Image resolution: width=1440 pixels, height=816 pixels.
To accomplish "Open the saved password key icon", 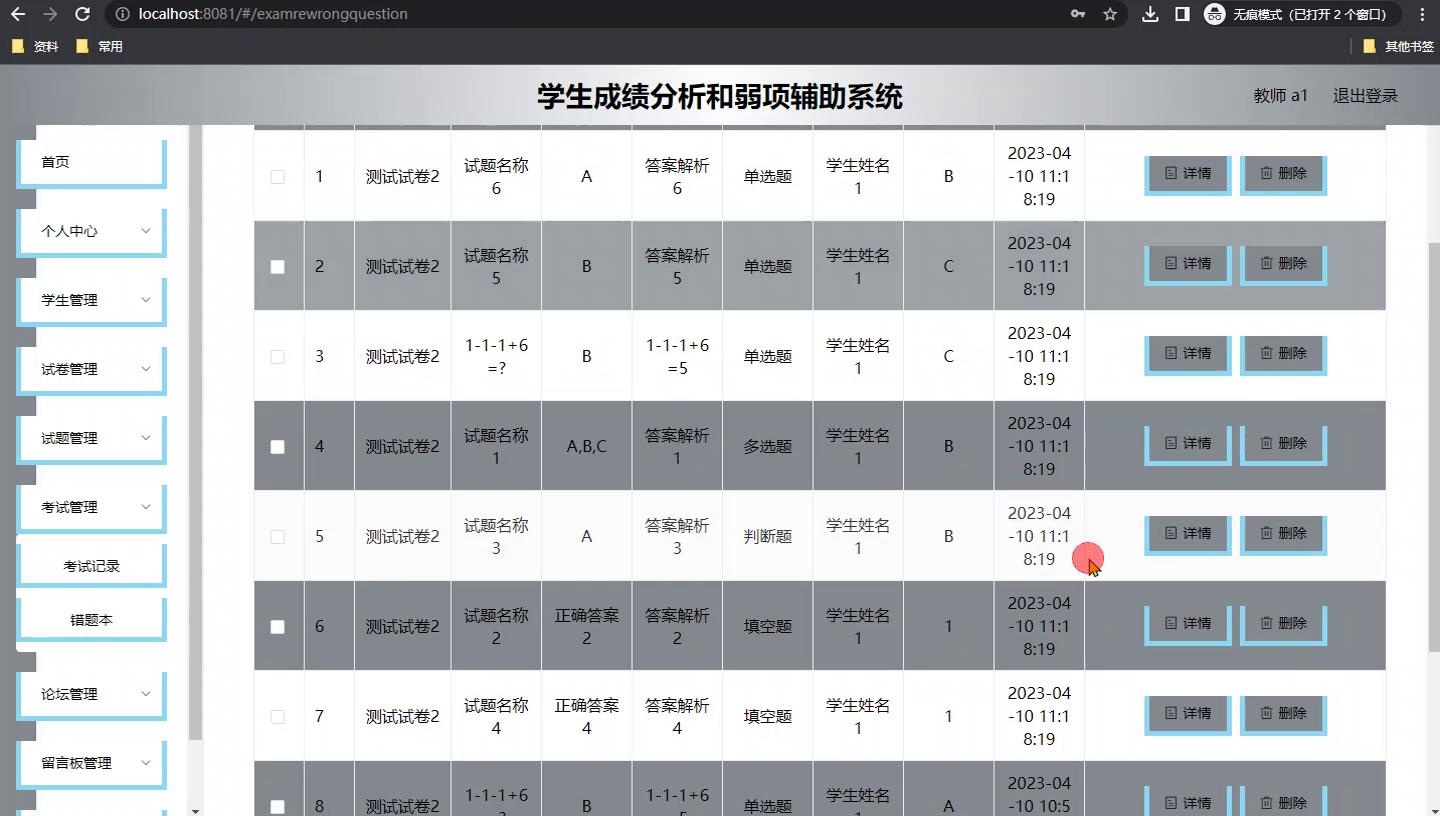I will tap(1077, 14).
